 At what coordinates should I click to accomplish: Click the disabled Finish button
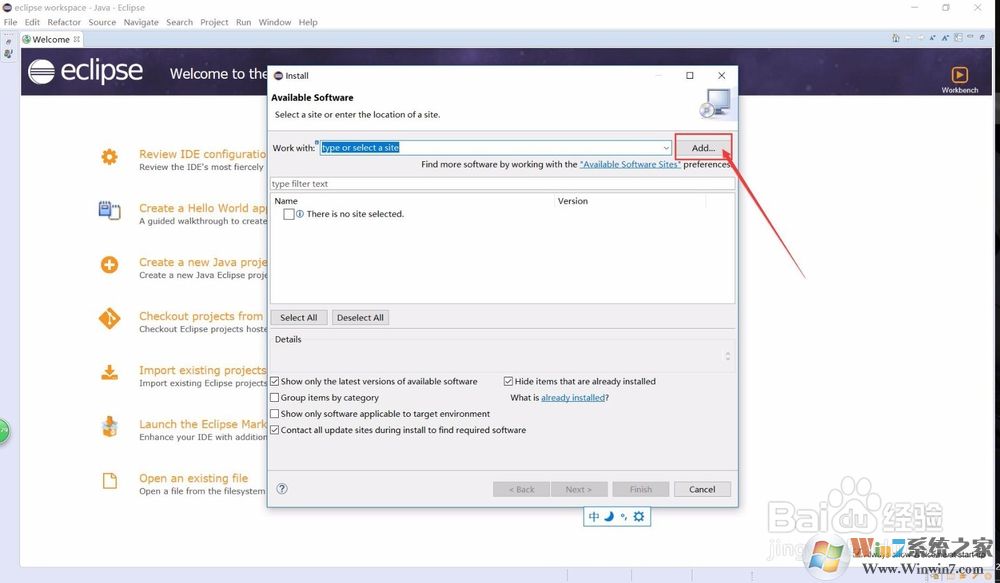click(x=640, y=489)
